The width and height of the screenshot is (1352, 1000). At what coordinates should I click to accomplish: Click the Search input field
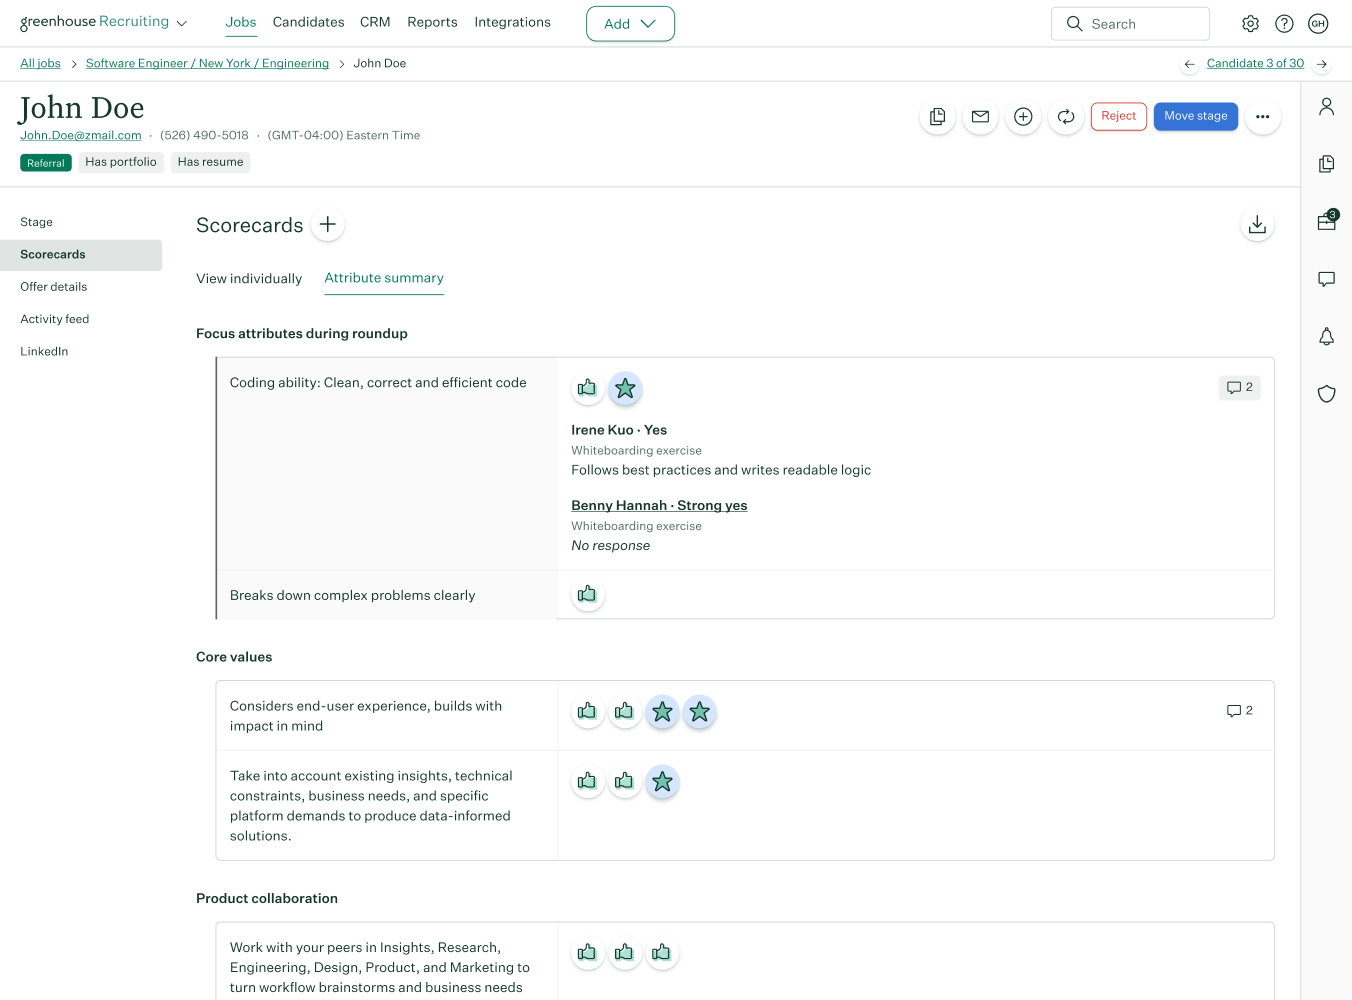[x=1130, y=24]
